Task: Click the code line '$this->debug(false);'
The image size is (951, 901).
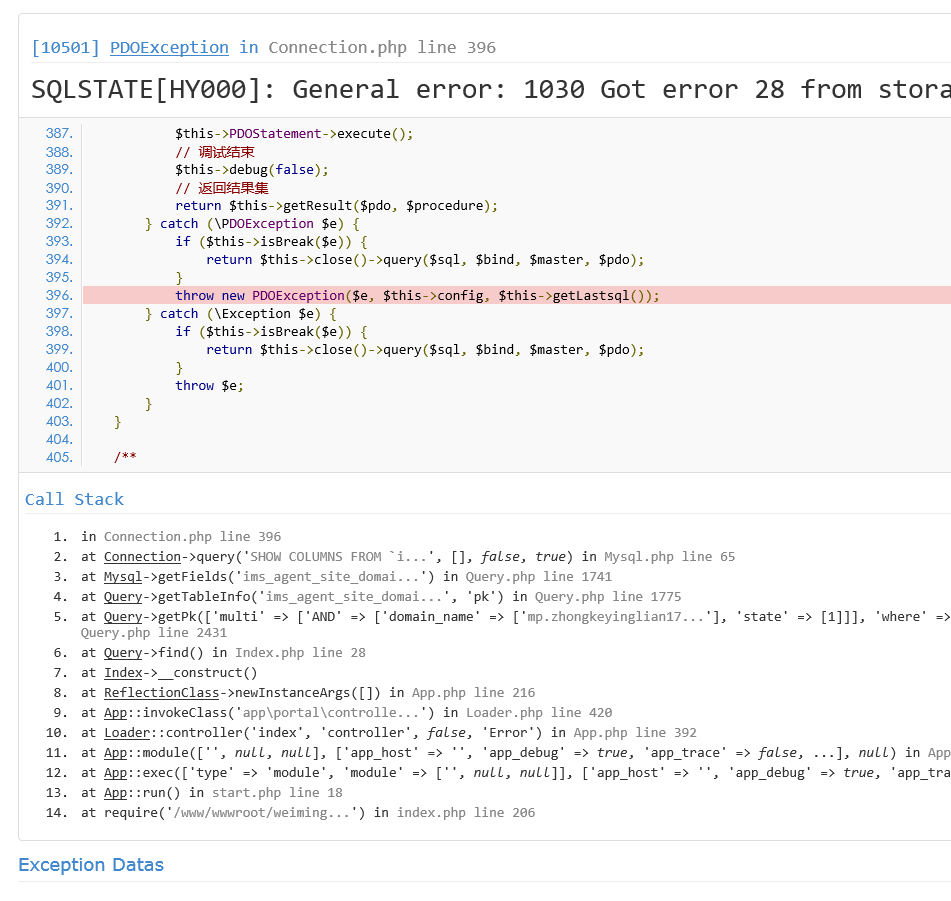Action: pos(252,170)
